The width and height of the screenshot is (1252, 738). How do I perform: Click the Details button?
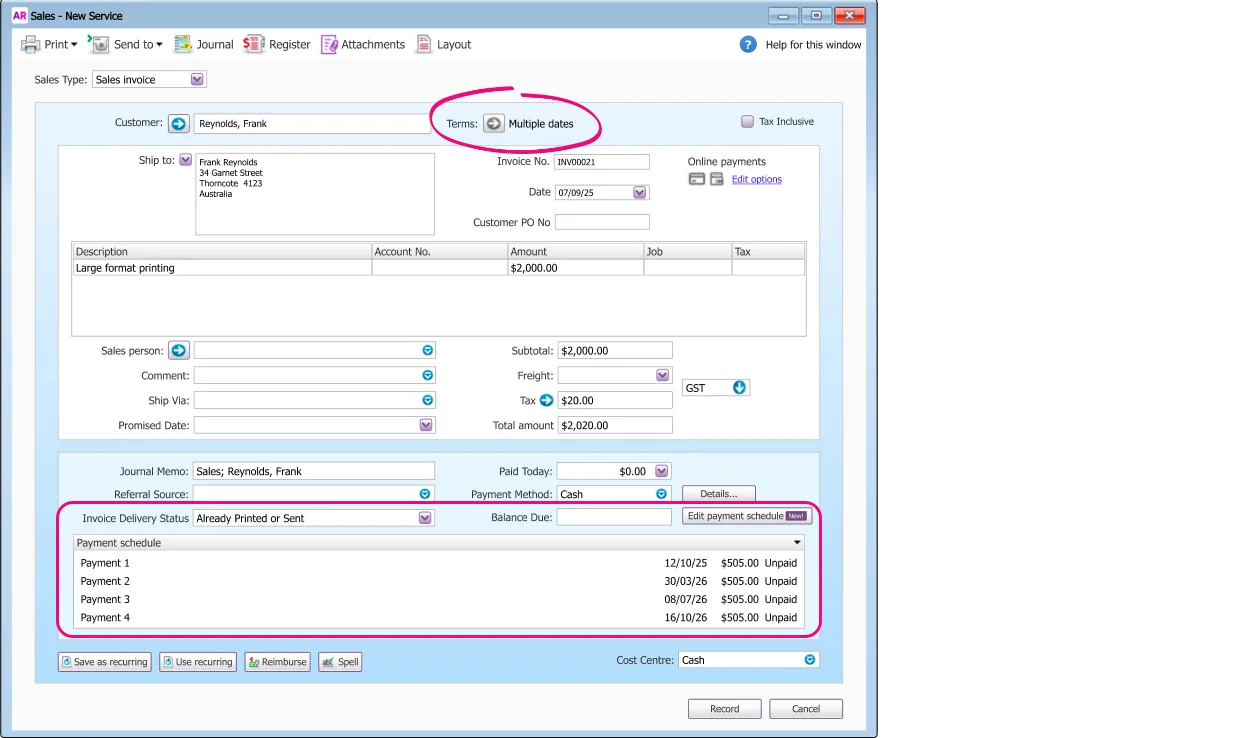[x=718, y=494]
